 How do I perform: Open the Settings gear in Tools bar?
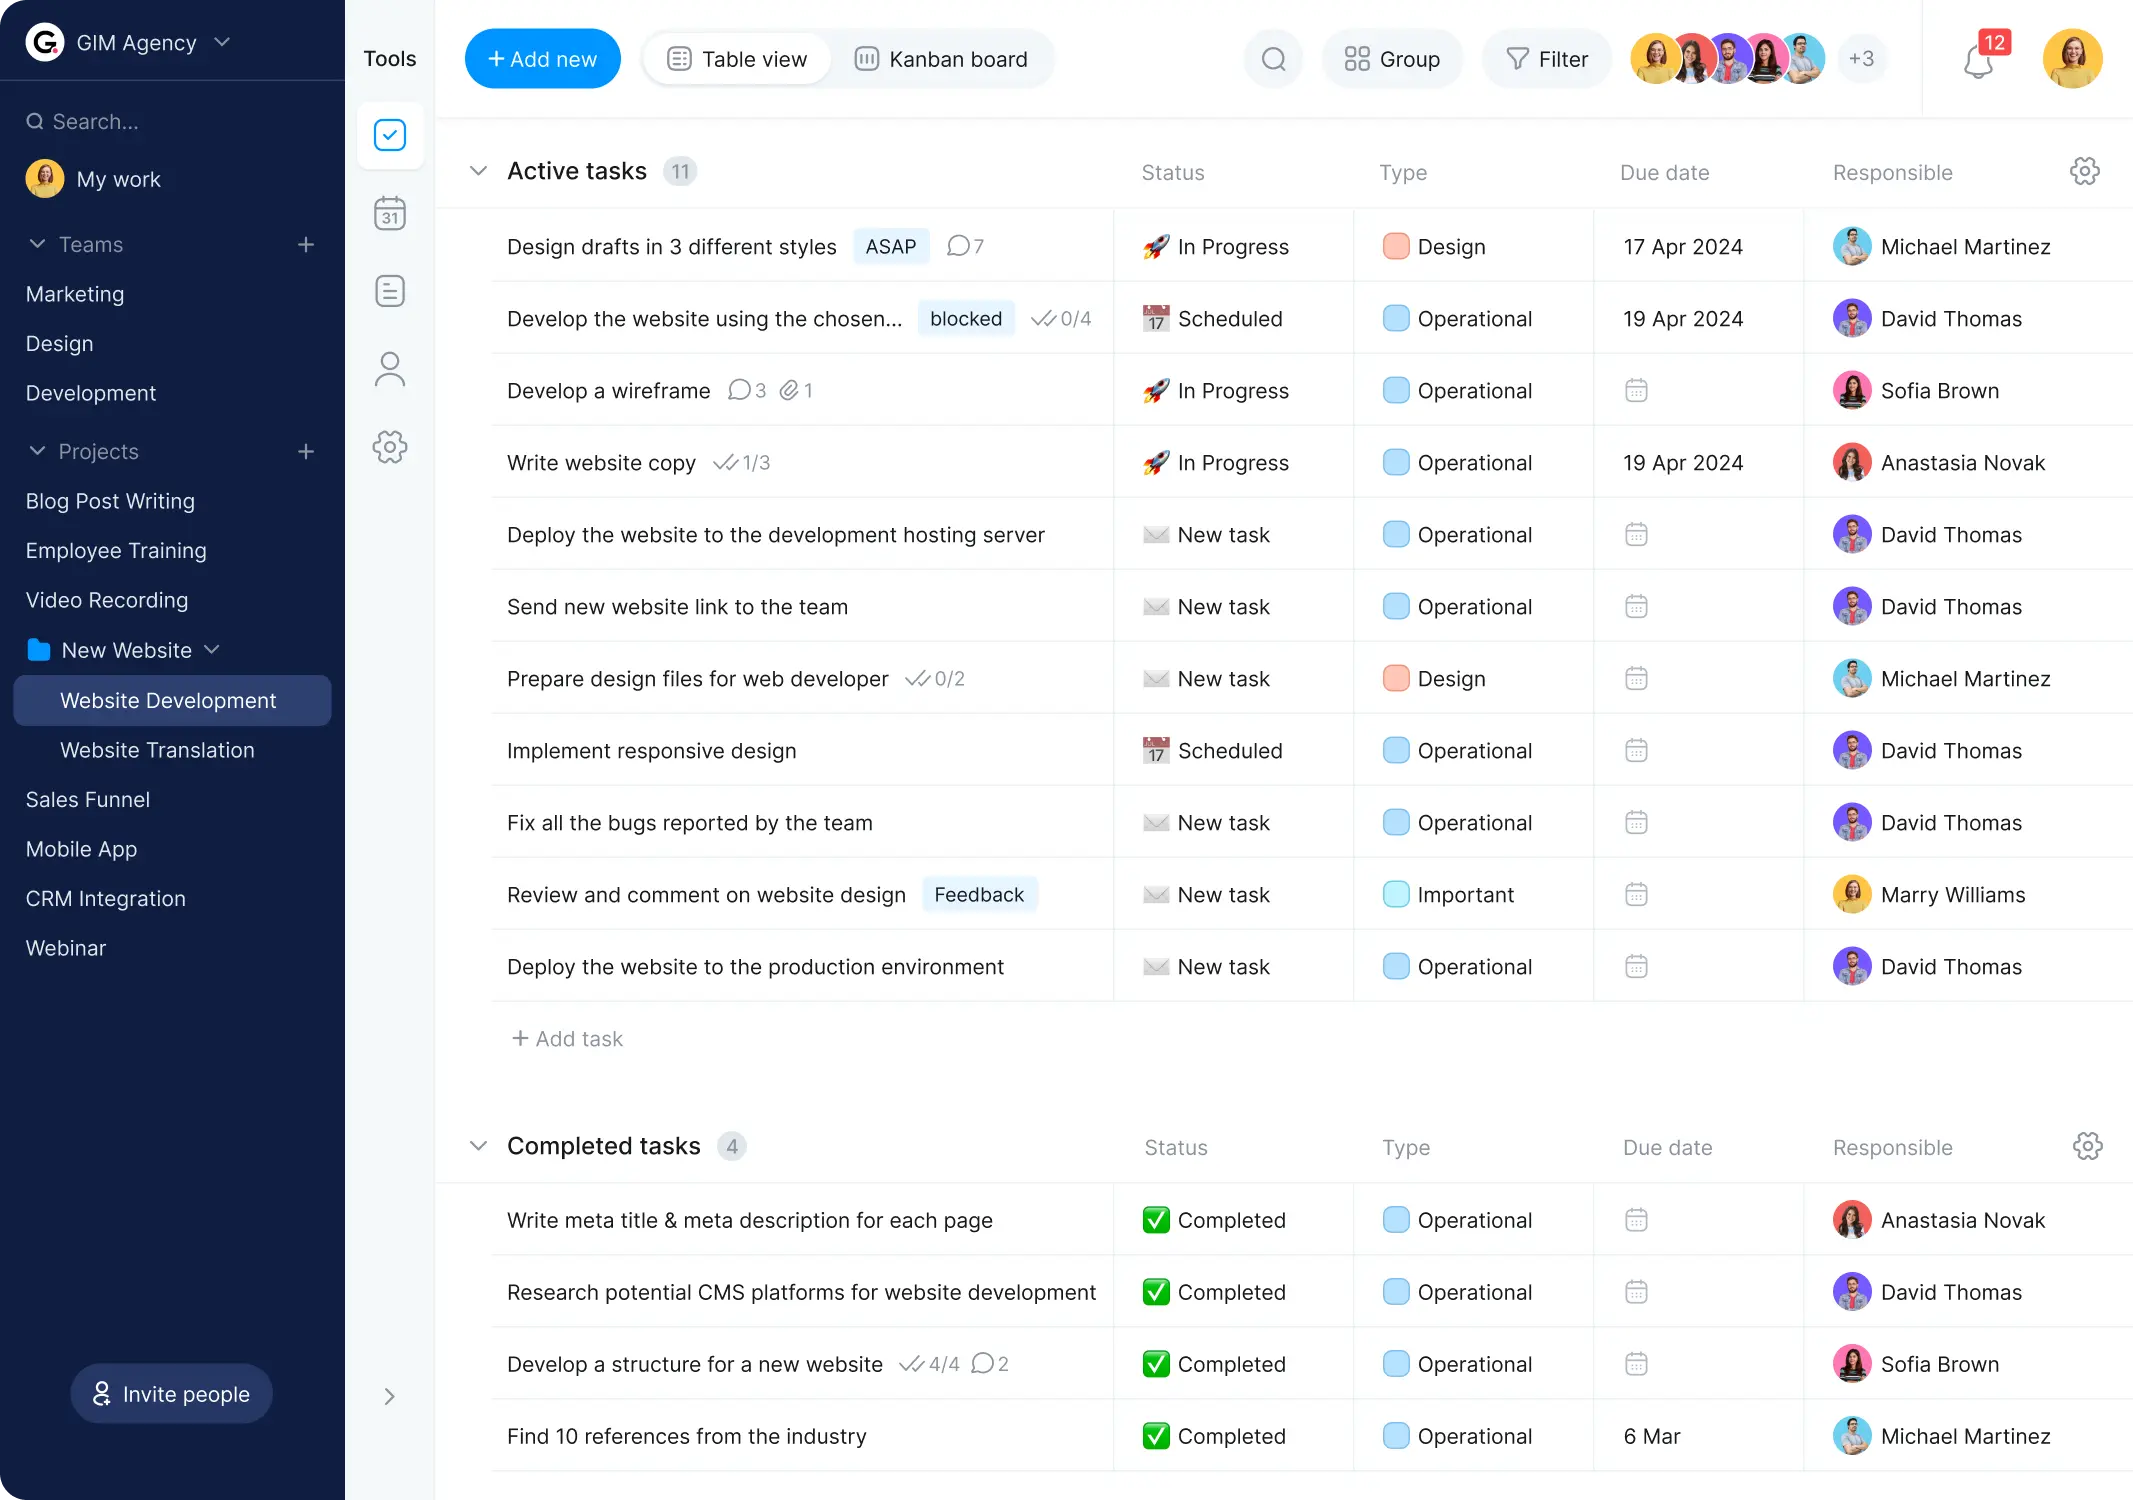coord(390,447)
